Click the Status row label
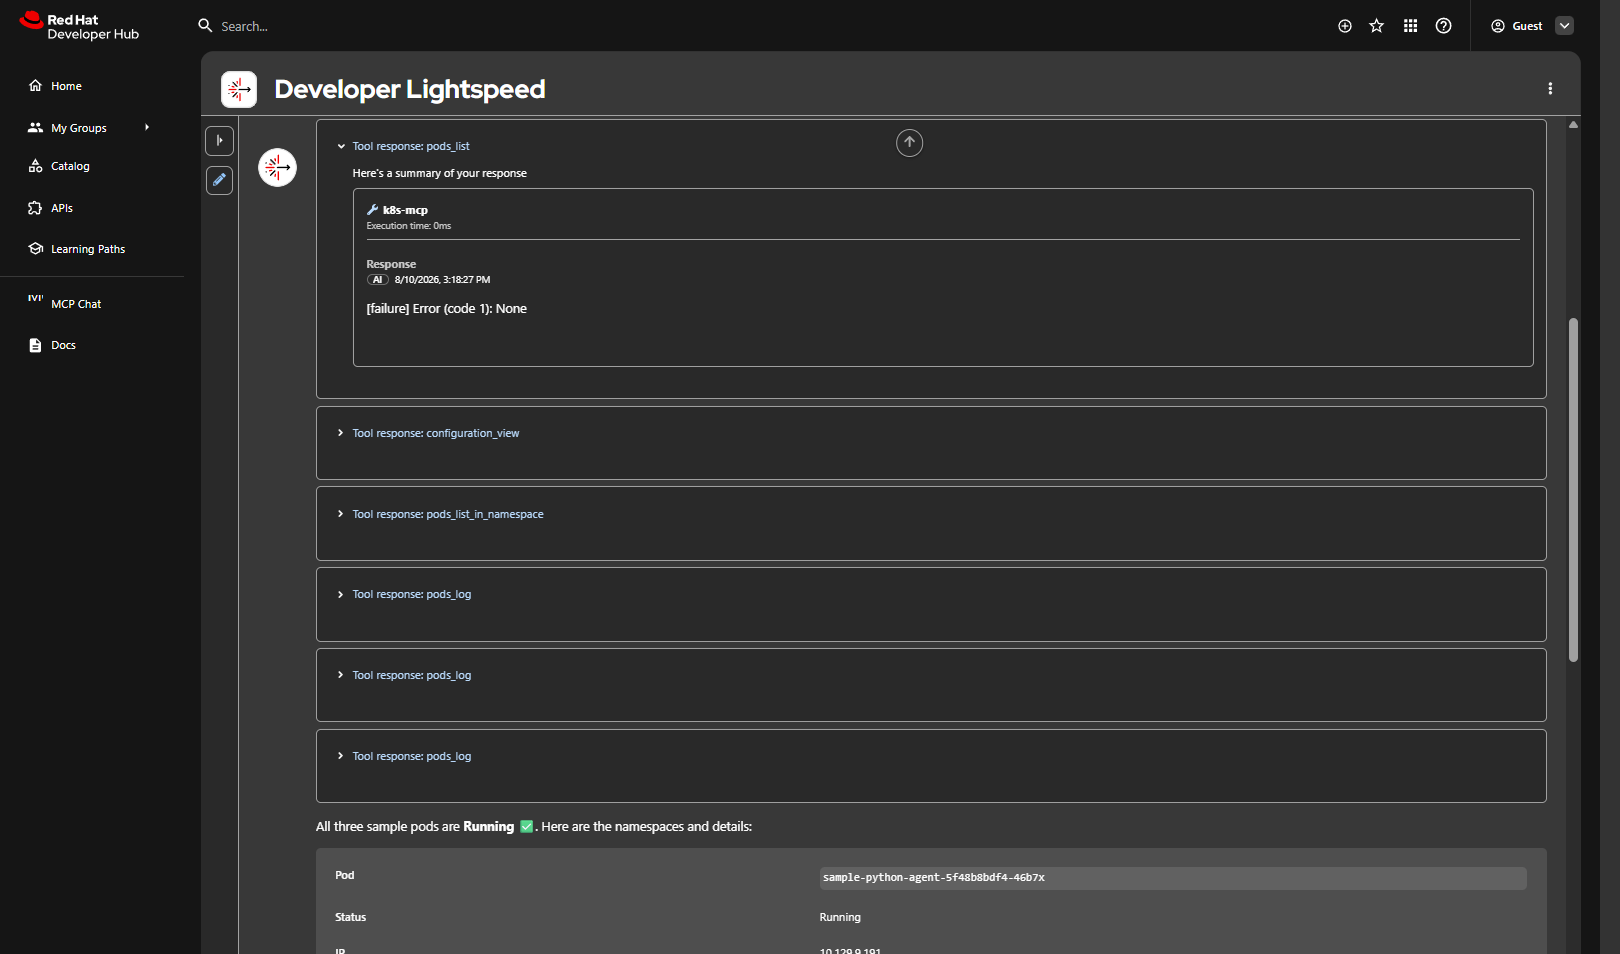This screenshot has width=1620, height=954. (350, 917)
